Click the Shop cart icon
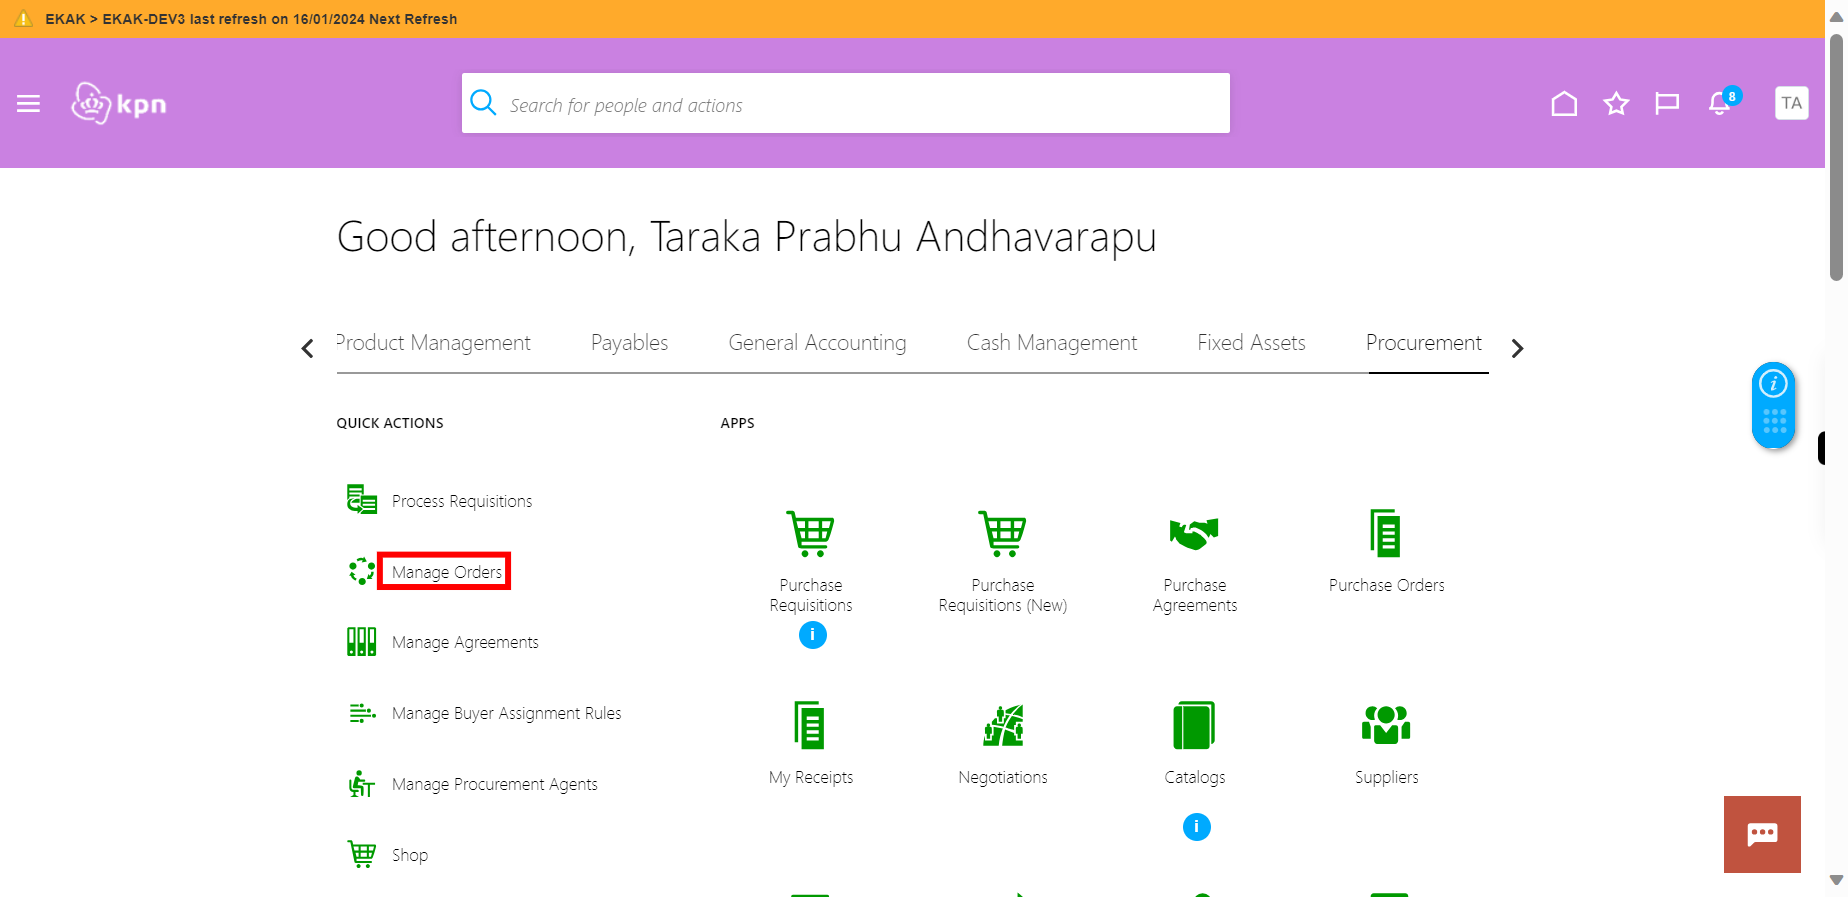 coord(362,854)
